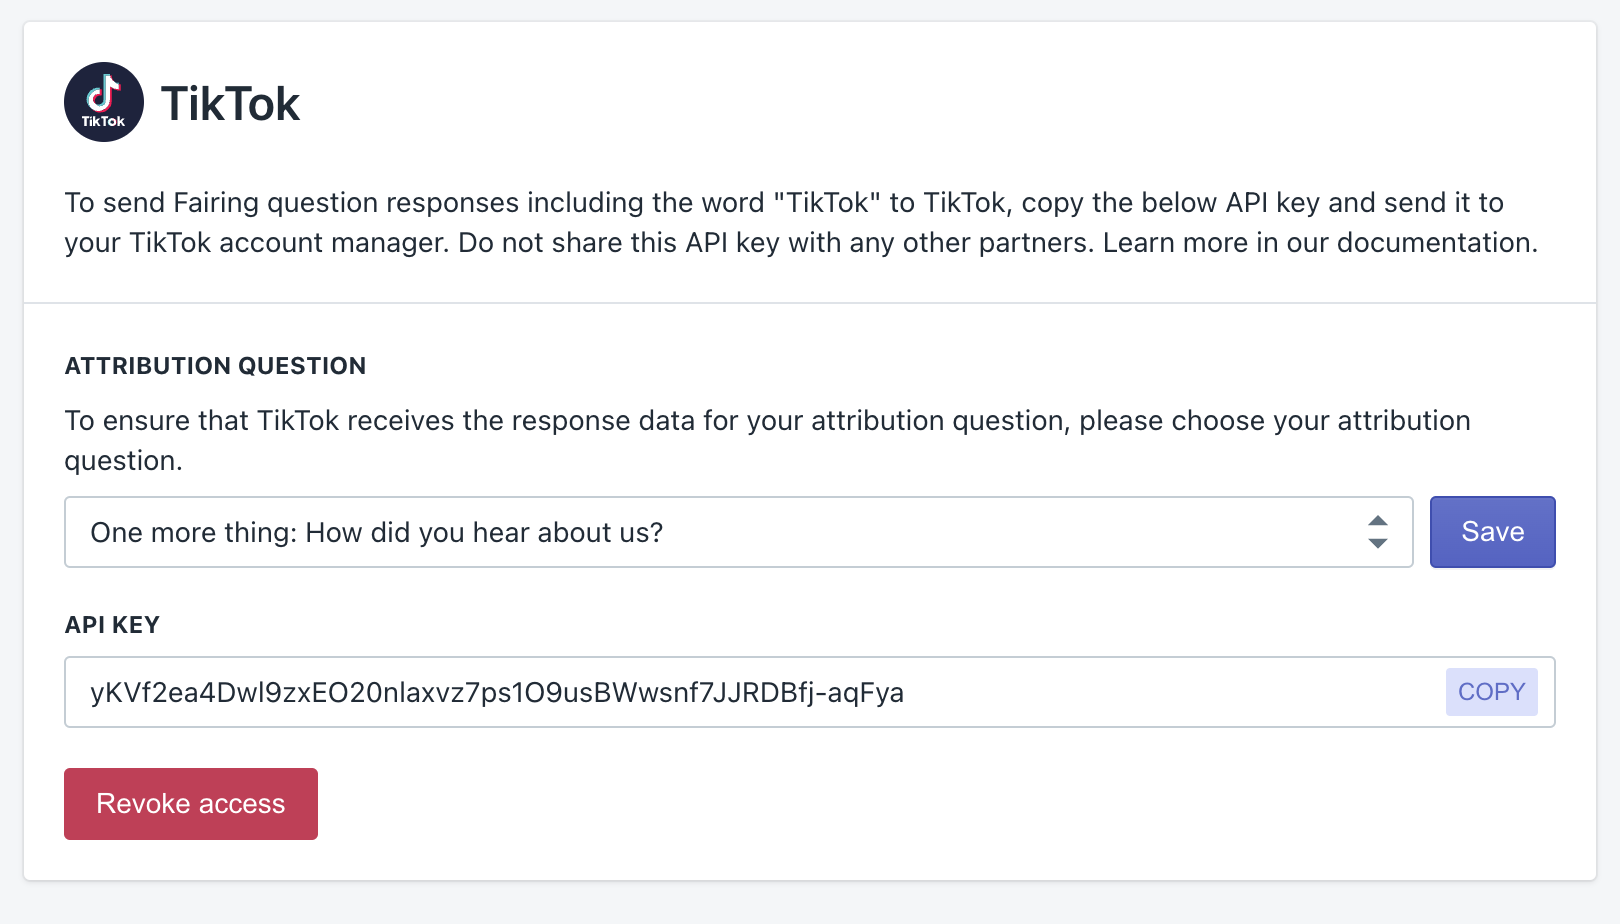Click the ATTRIBUTION QUESTION section heading

215,366
